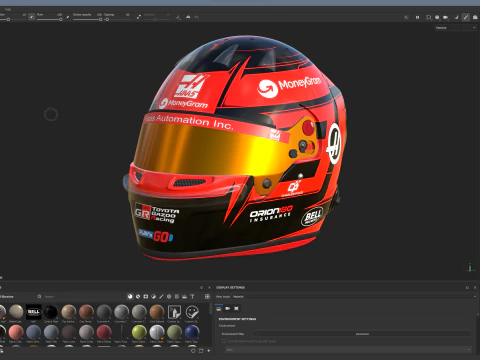
Task: Switch assets to grid view icon
Action: point(207,296)
